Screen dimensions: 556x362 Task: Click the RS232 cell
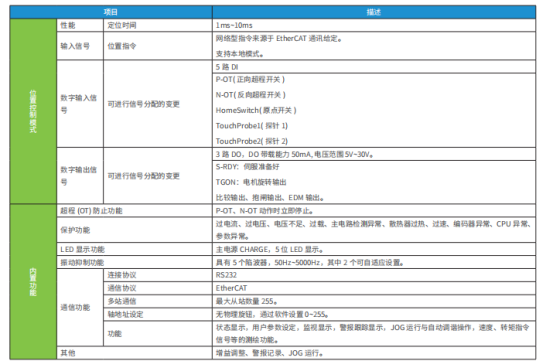[x=374, y=275]
